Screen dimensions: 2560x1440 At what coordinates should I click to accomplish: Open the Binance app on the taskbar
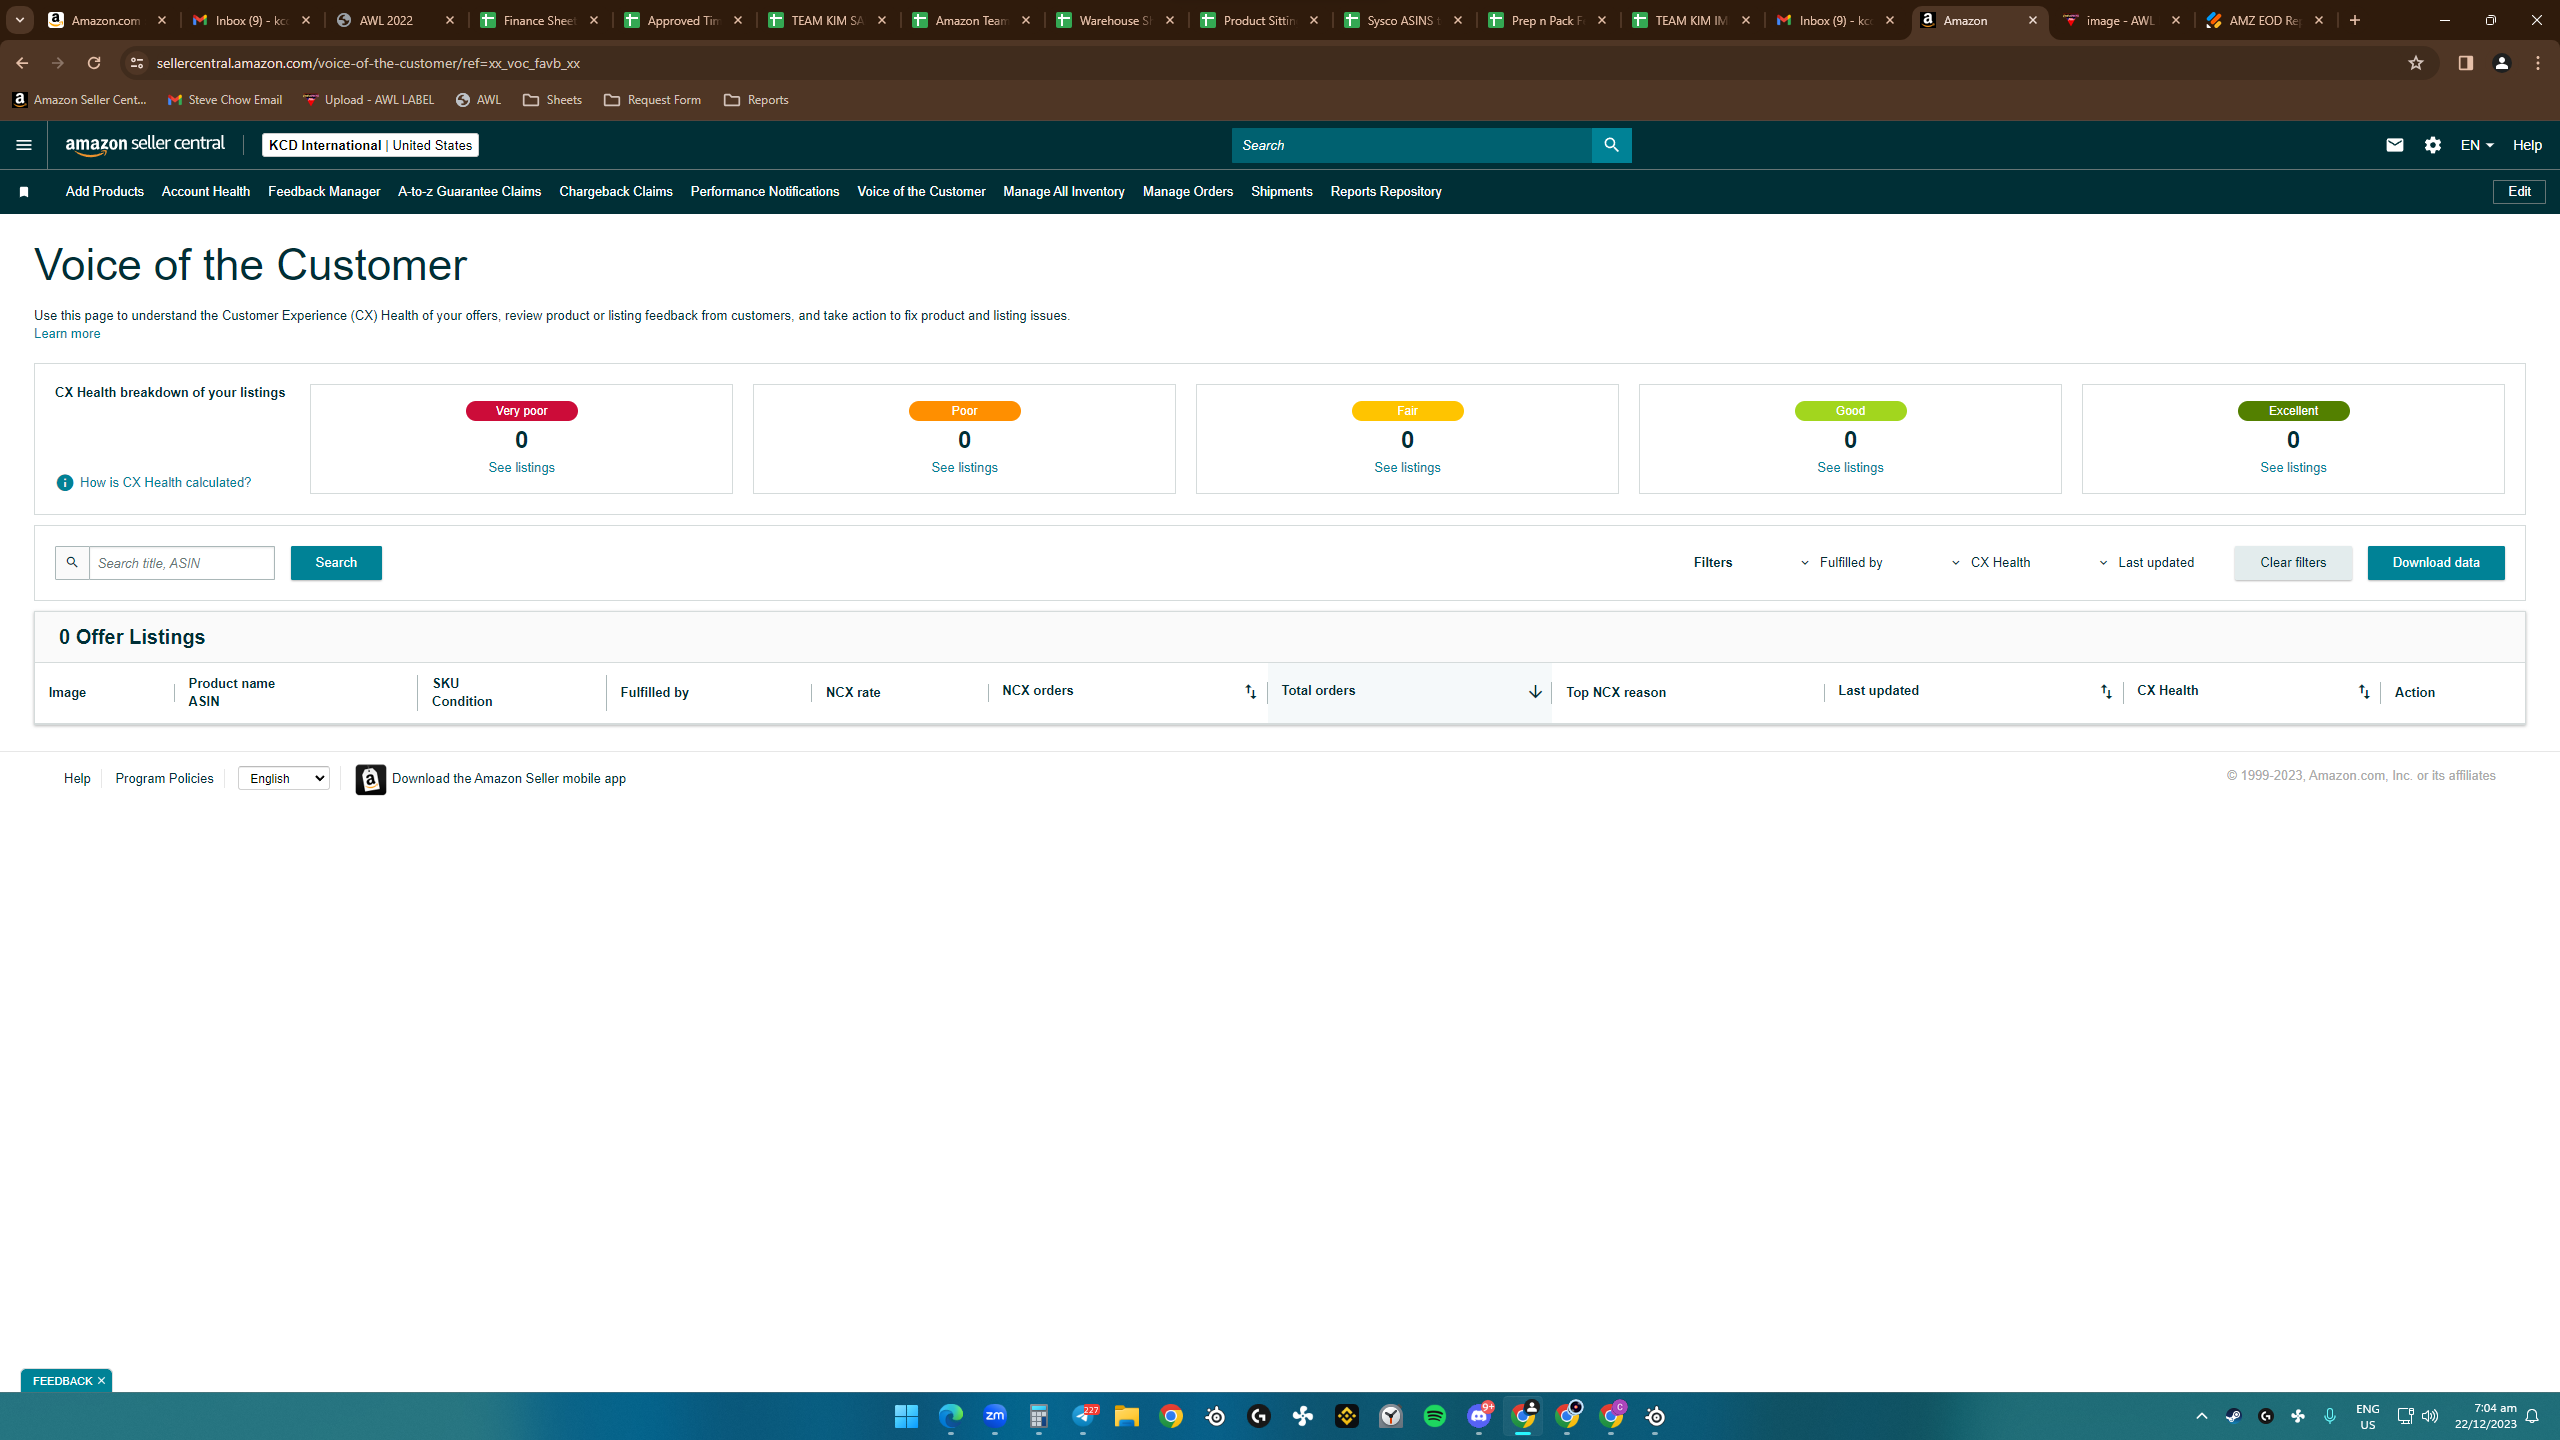pyautogui.click(x=1347, y=1416)
